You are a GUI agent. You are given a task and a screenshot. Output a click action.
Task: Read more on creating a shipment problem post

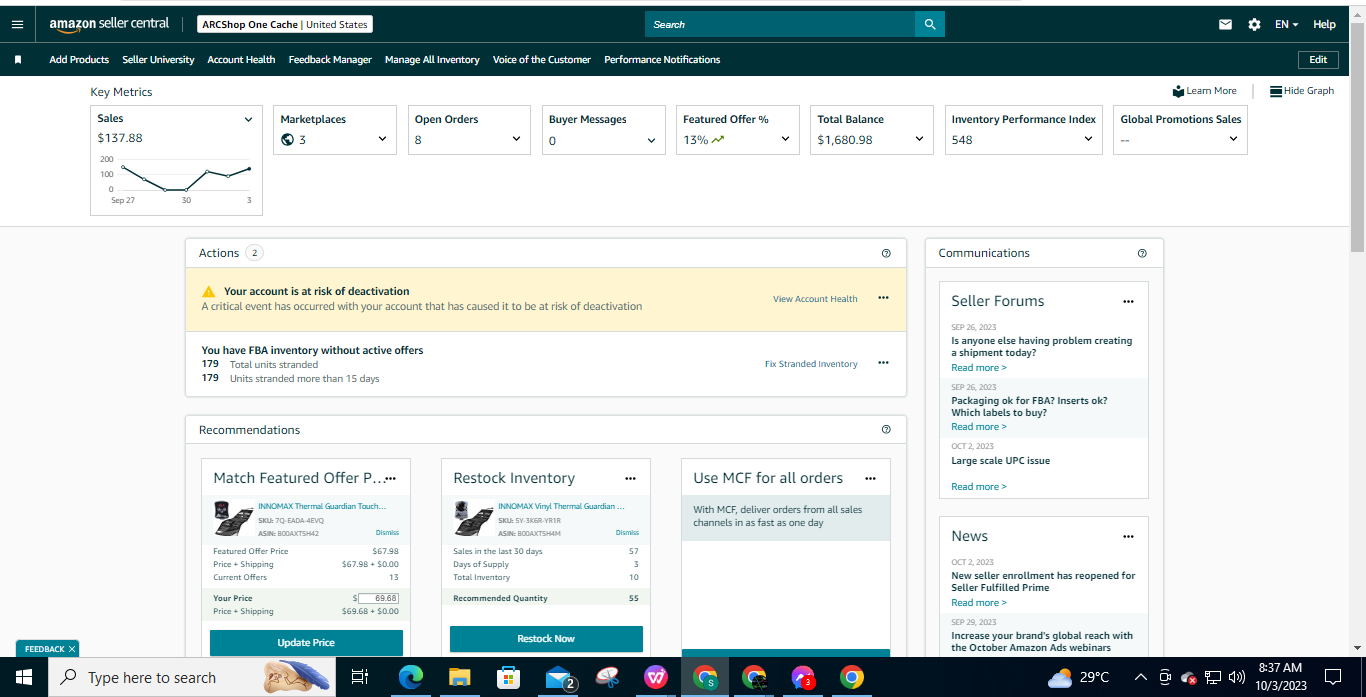click(x=979, y=368)
